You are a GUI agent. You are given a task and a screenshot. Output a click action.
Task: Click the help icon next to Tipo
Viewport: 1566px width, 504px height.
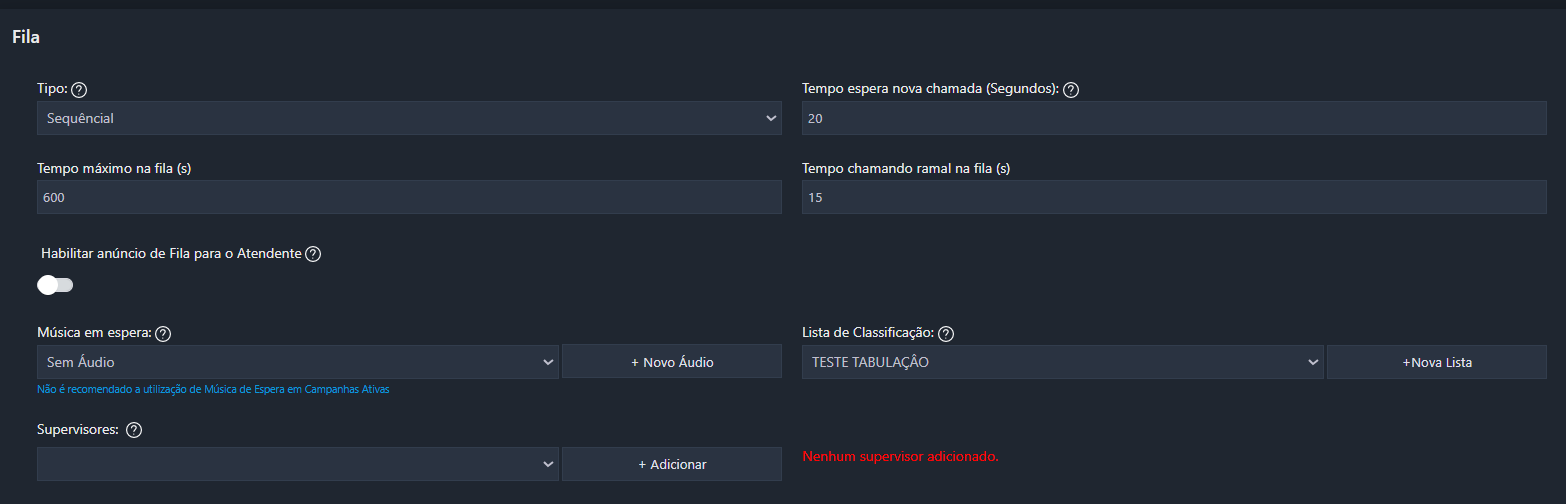tap(80, 90)
